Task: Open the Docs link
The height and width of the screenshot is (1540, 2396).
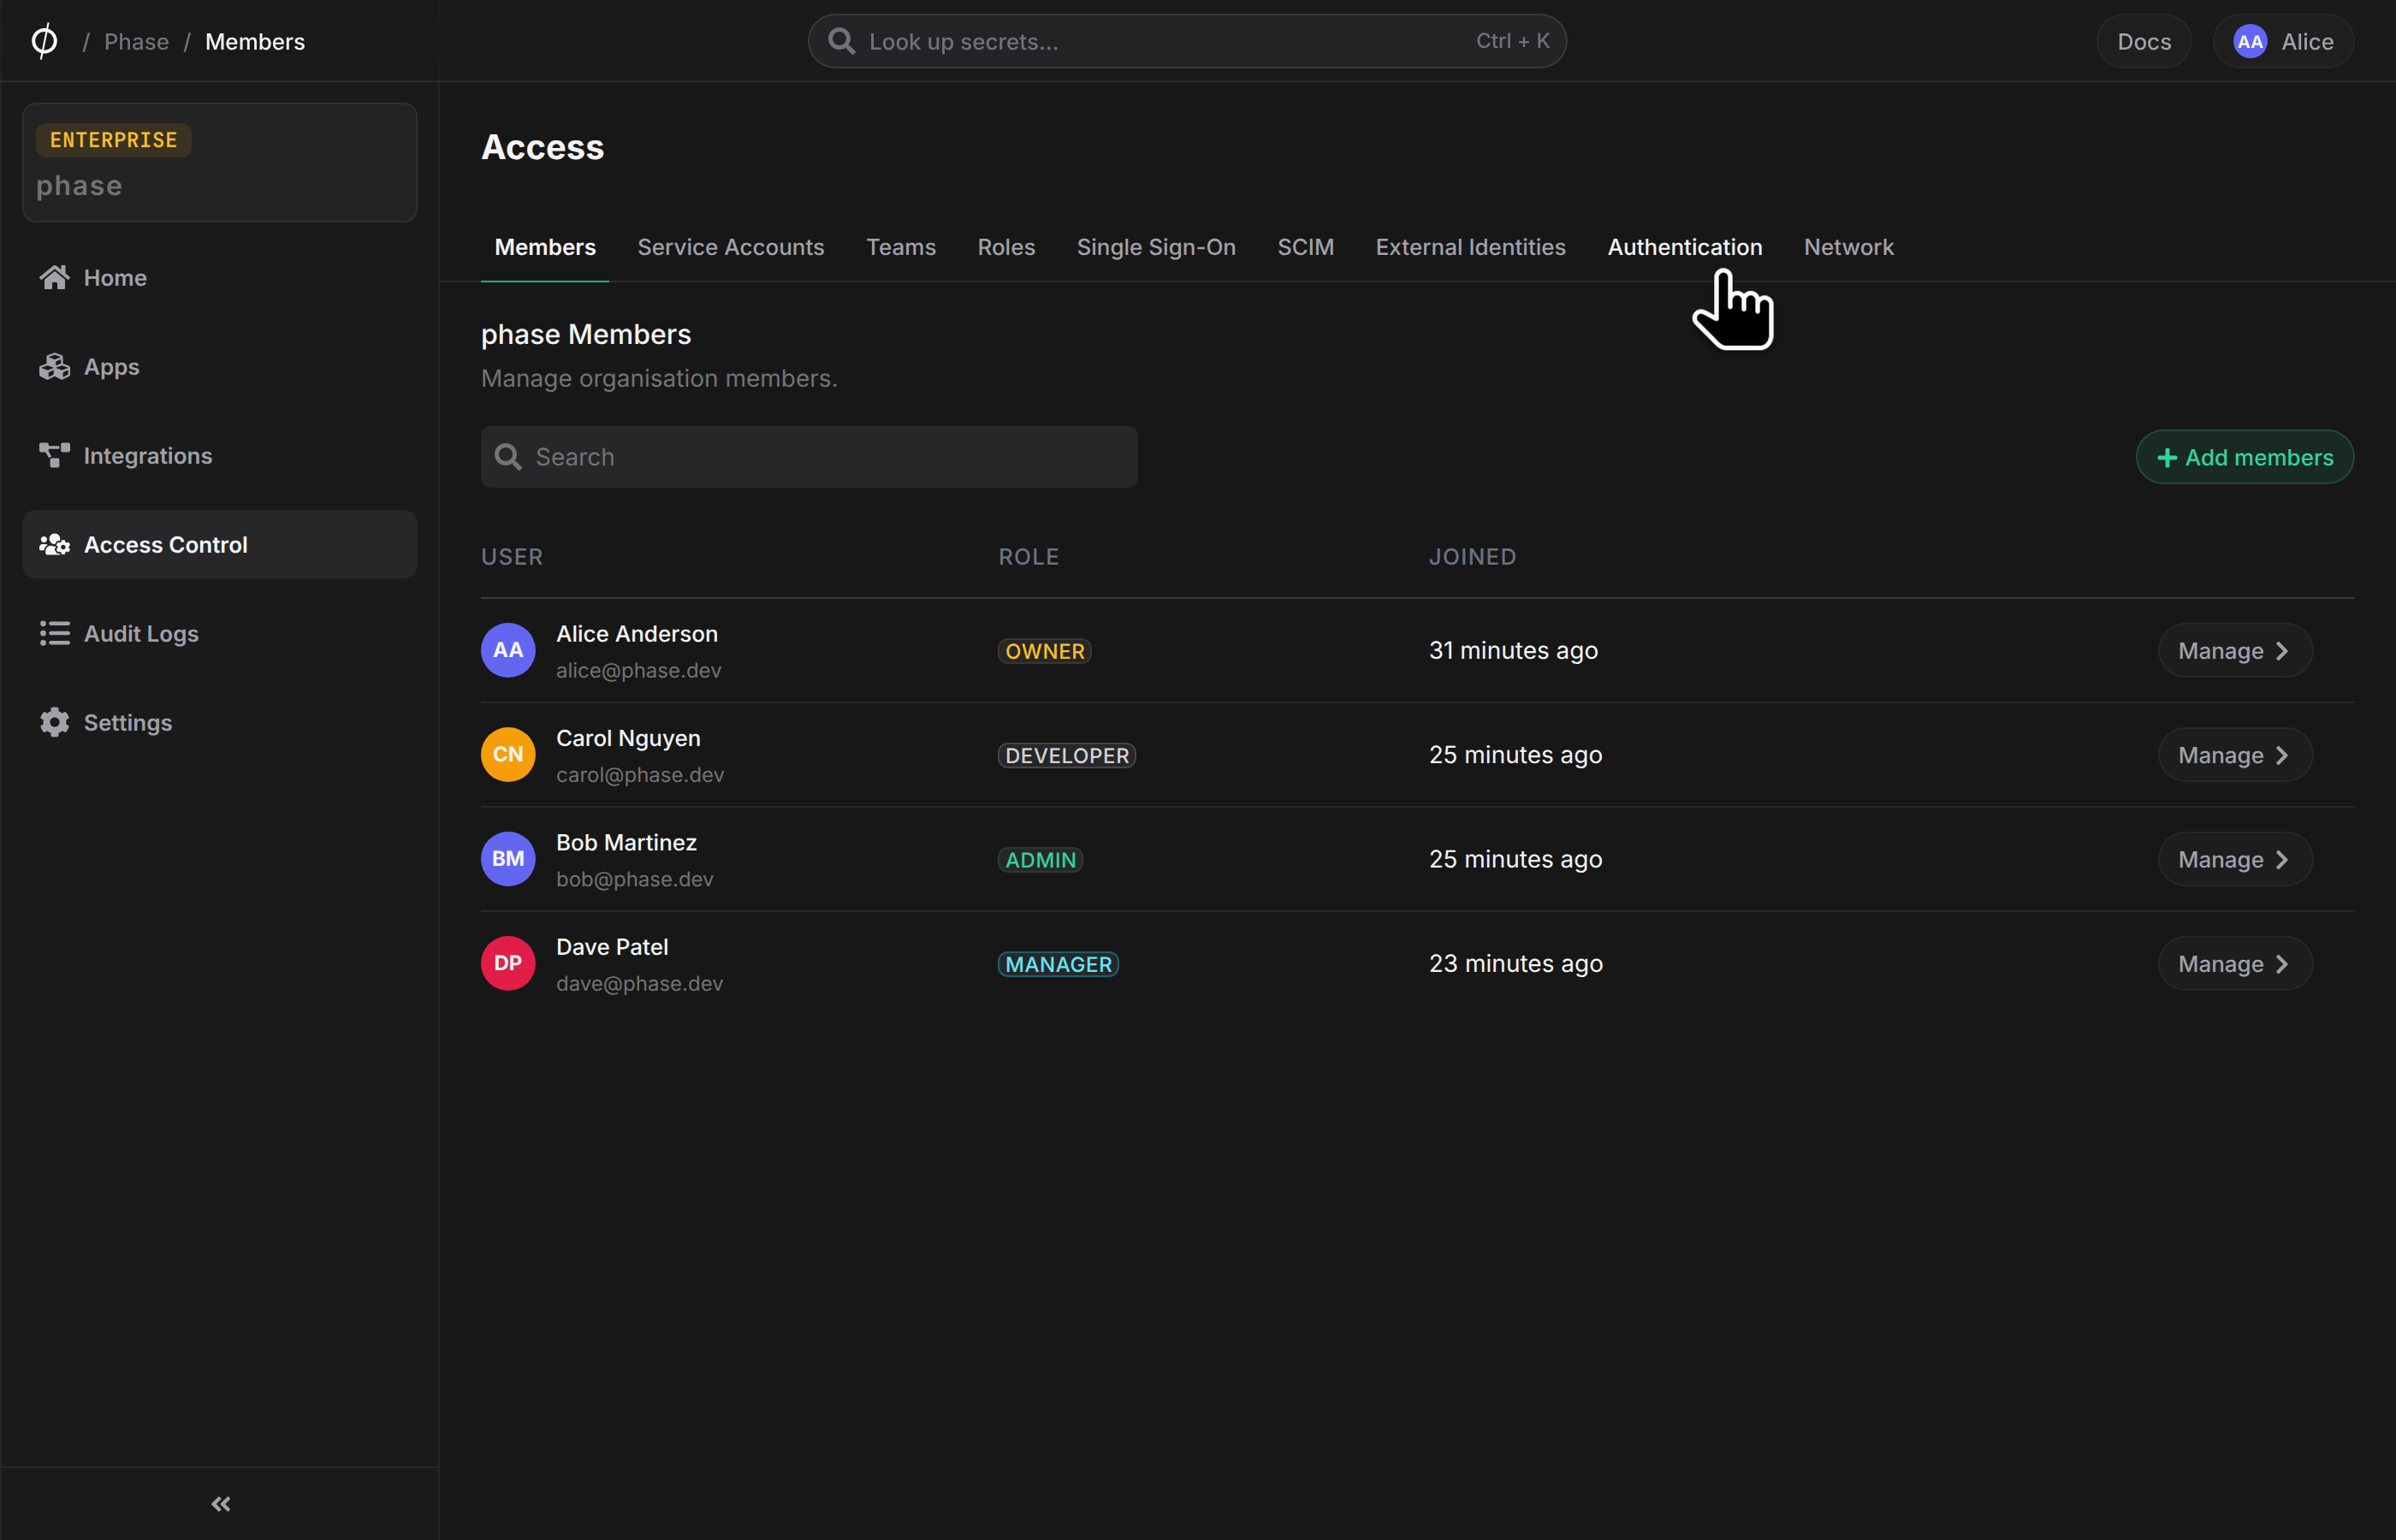Action: click(x=2143, y=41)
